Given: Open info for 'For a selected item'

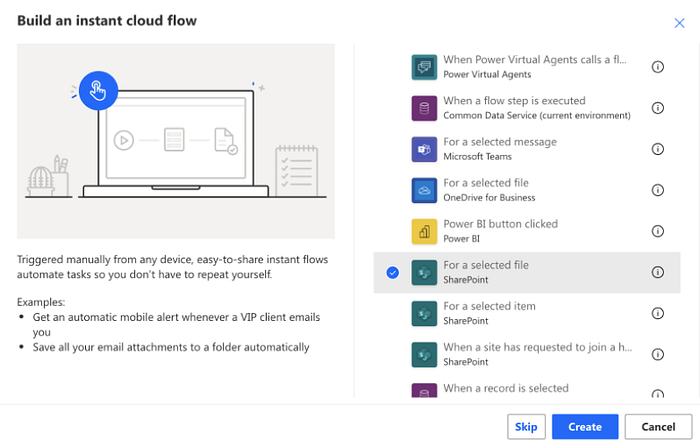Looking at the screenshot, I should [658, 313].
